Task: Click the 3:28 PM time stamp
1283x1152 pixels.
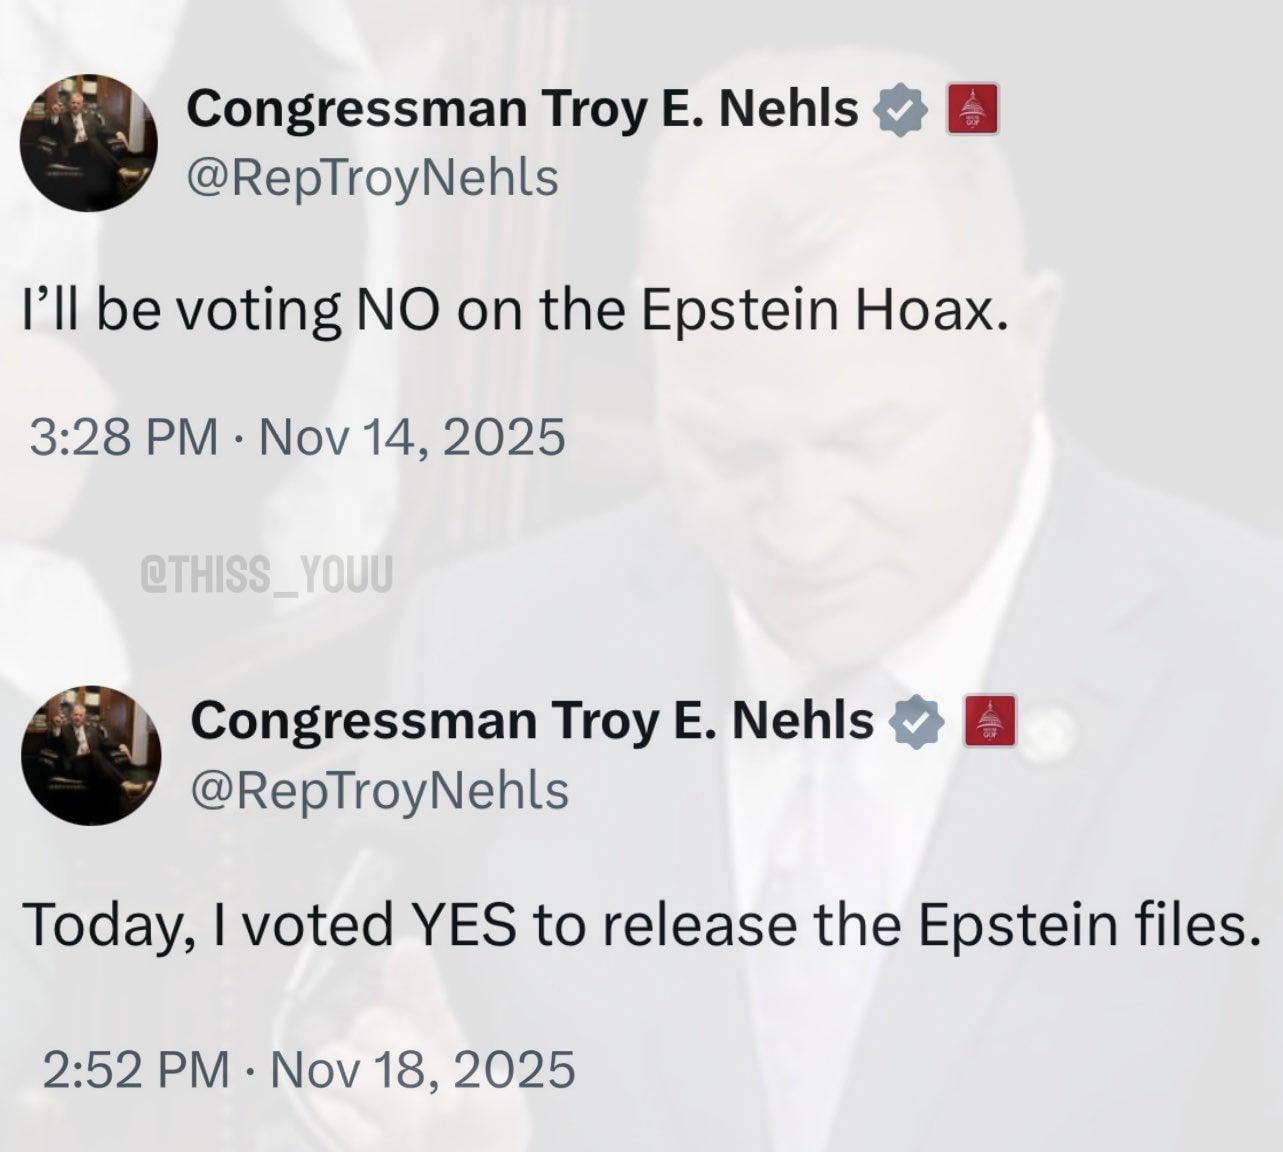Action: tap(124, 437)
